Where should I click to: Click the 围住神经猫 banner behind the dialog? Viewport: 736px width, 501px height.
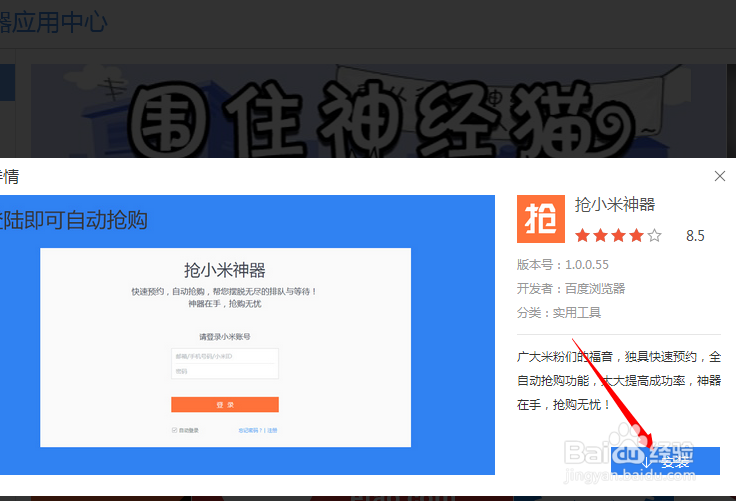[x=378, y=111]
